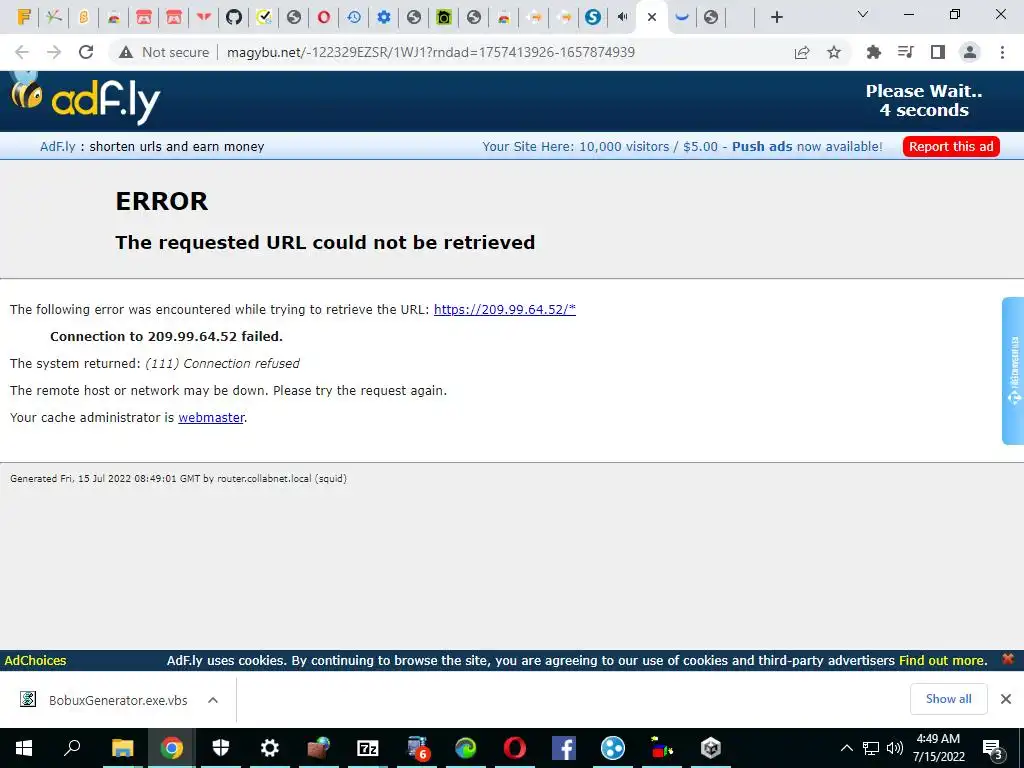1024x768 pixels.
Task: Click the Chrome taskbar icon
Action: 171,748
